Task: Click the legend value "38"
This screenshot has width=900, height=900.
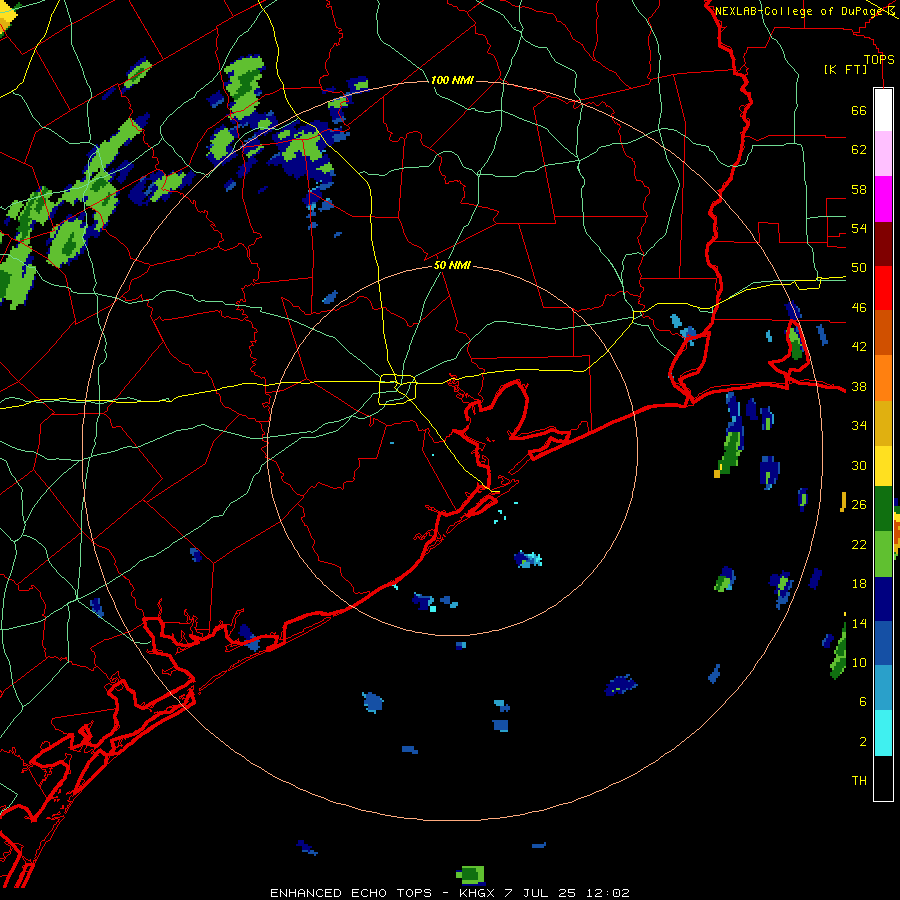Action: [x=859, y=386]
